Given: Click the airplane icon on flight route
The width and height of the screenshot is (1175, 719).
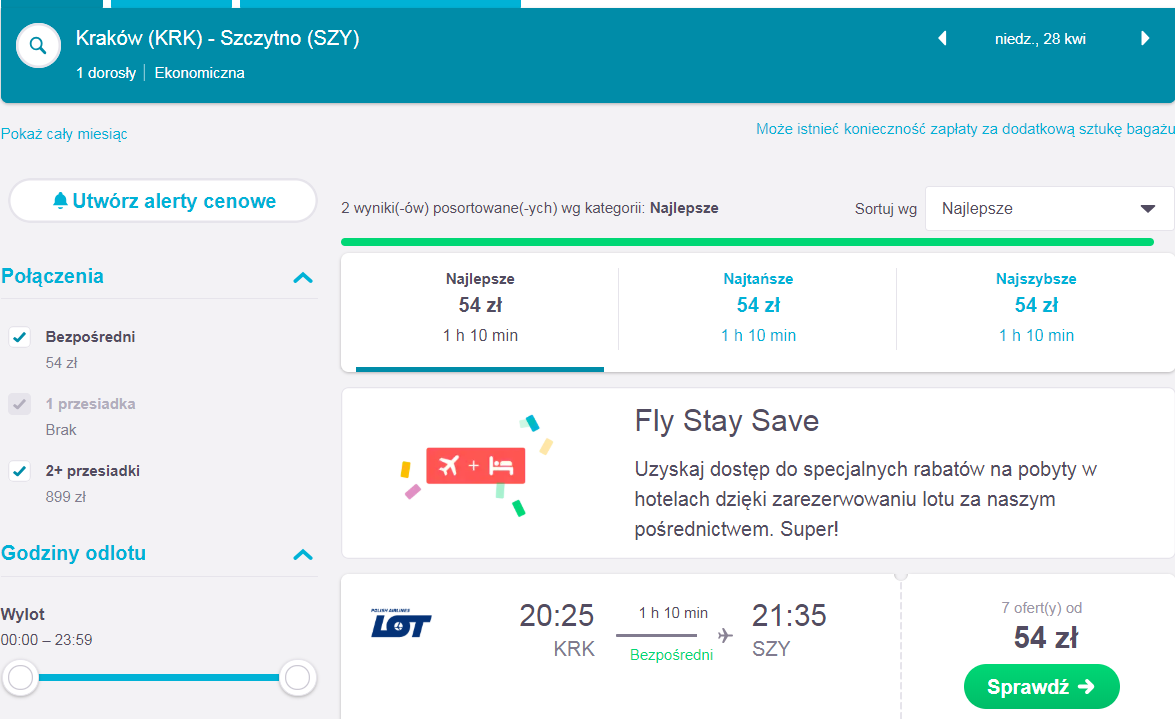Looking at the screenshot, I should 725,636.
